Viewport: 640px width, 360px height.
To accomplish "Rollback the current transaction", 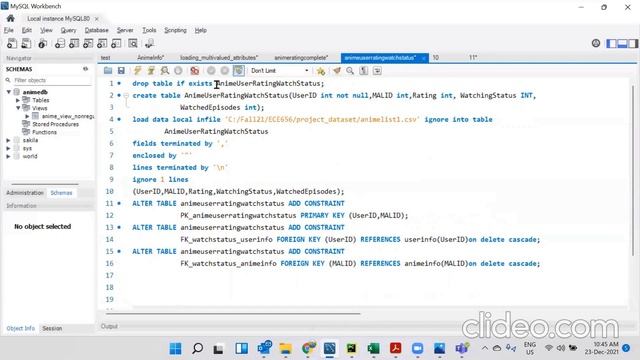I will coord(224,71).
